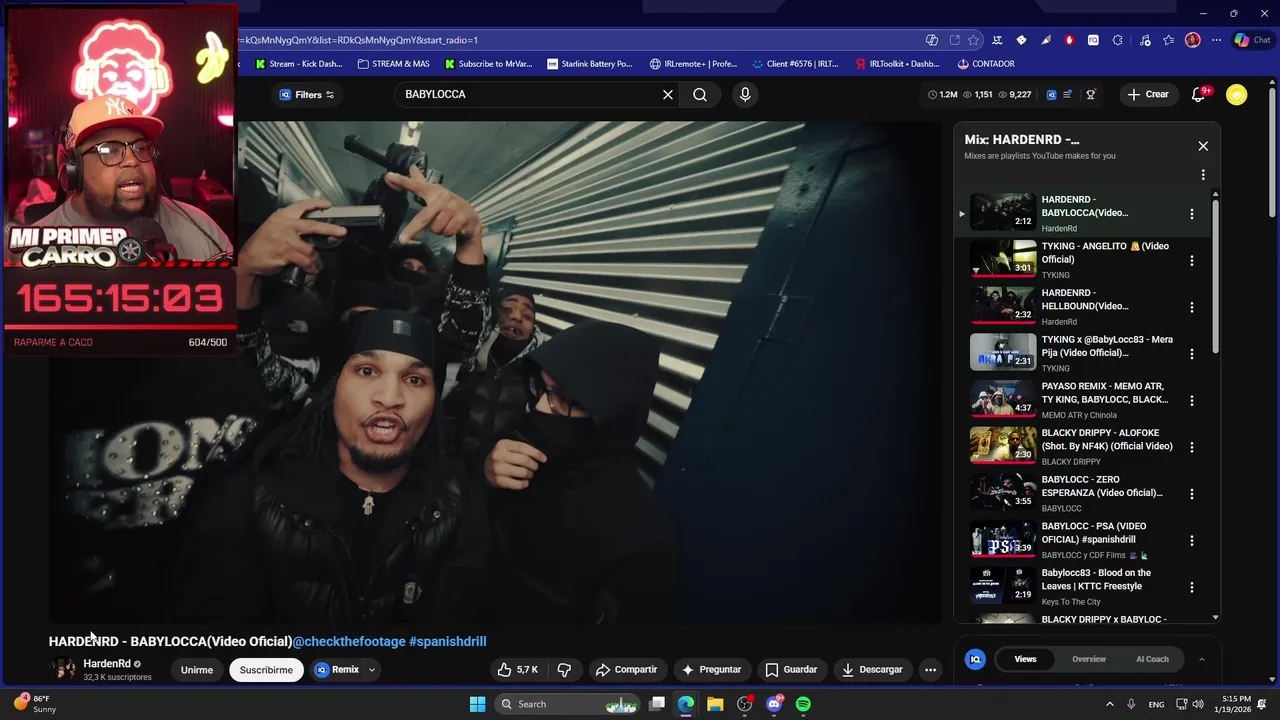Start voice search with the microphone icon
The width and height of the screenshot is (1280, 720).
tap(745, 95)
